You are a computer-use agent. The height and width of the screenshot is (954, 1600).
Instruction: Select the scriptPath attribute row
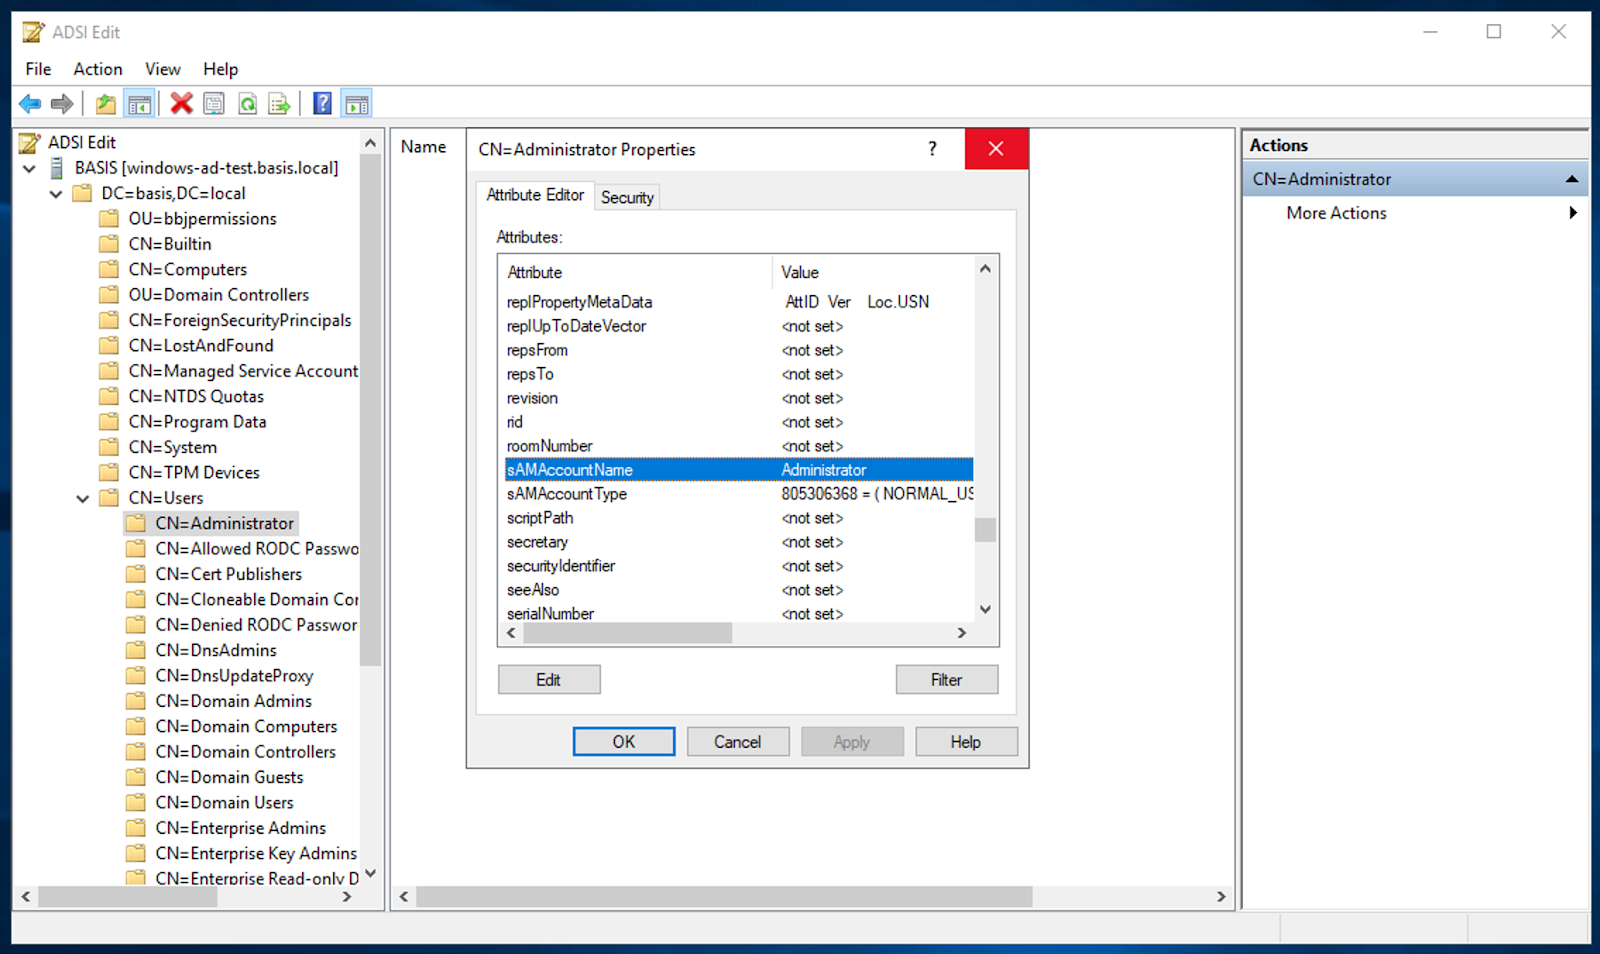click(739, 518)
